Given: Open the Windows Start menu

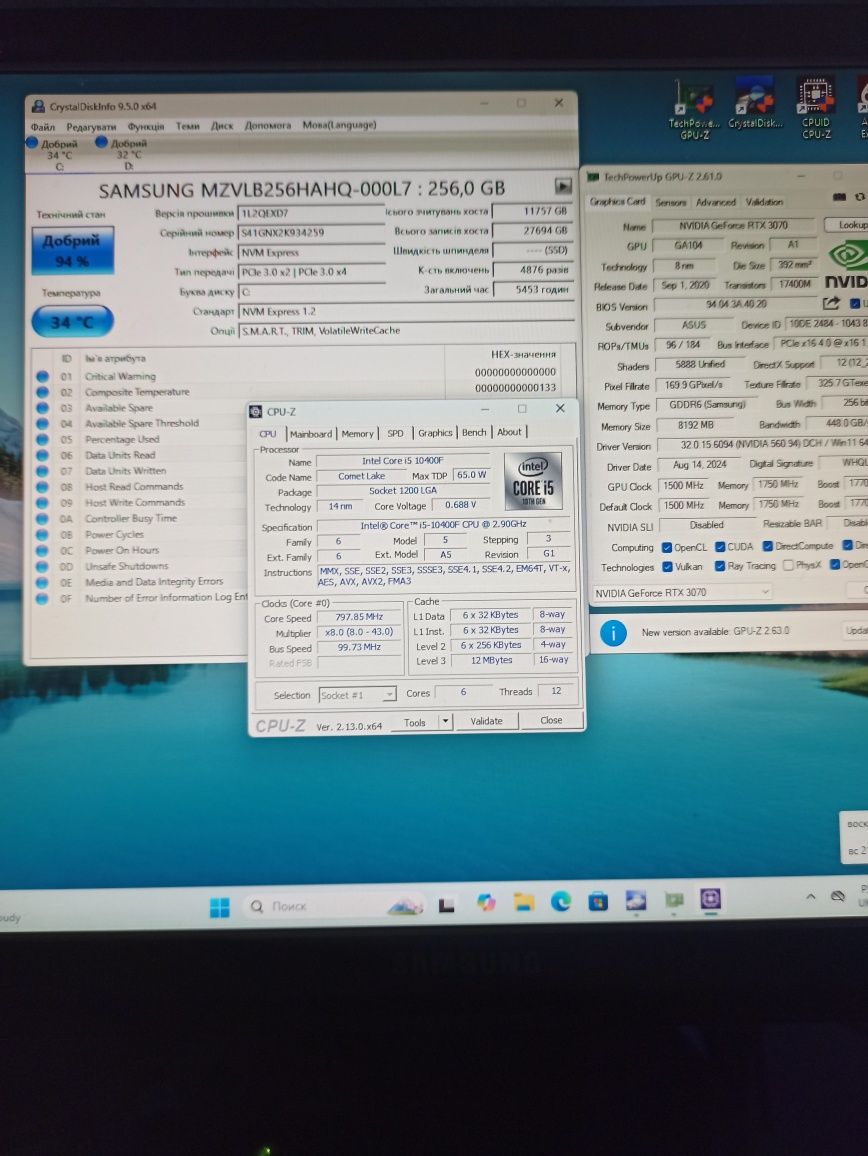Looking at the screenshot, I should (x=220, y=908).
